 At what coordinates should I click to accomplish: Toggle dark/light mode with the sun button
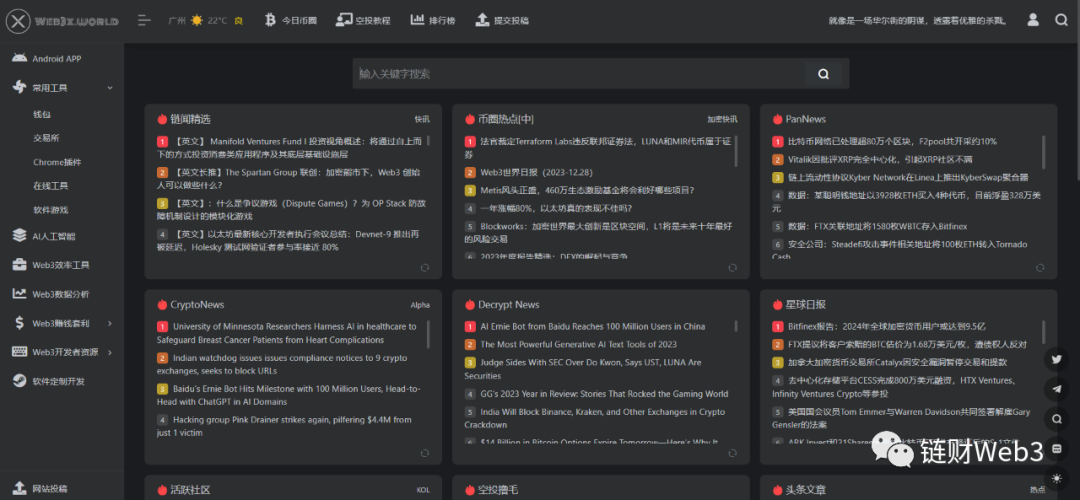tap(1057, 478)
